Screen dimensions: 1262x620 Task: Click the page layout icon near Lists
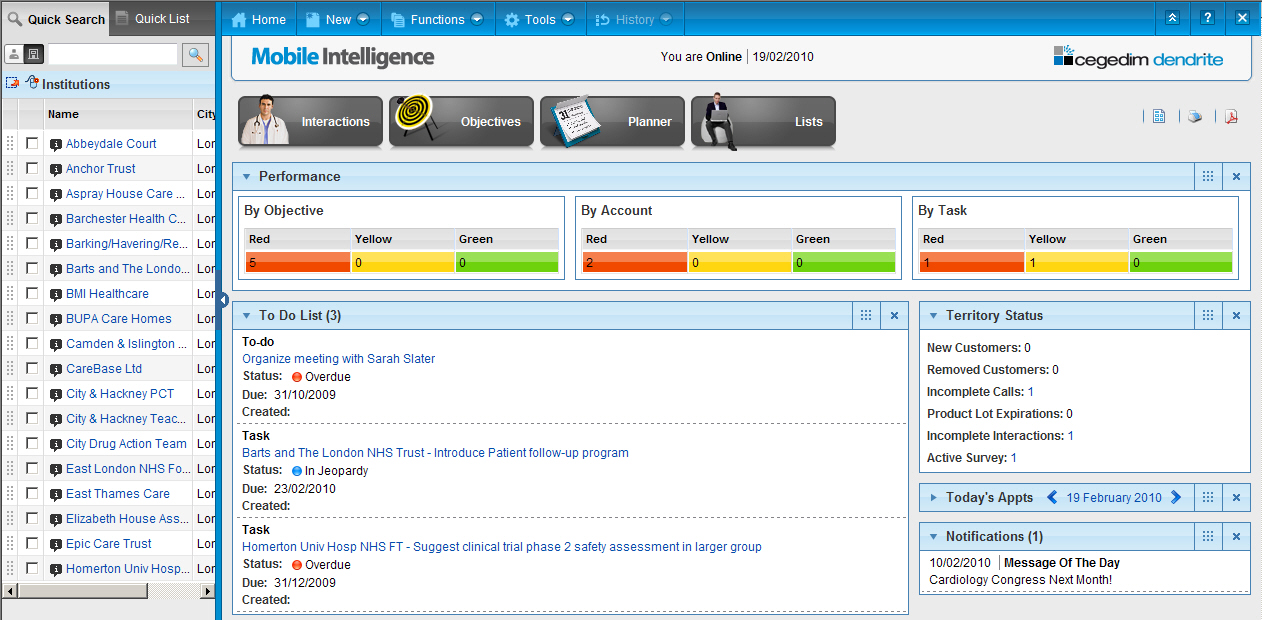pos(1159,117)
